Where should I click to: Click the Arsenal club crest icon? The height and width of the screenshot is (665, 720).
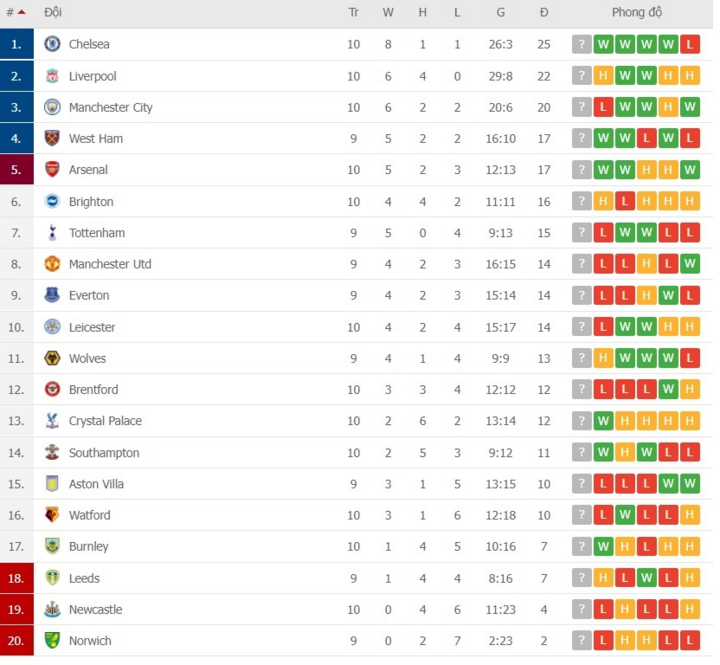[52, 170]
